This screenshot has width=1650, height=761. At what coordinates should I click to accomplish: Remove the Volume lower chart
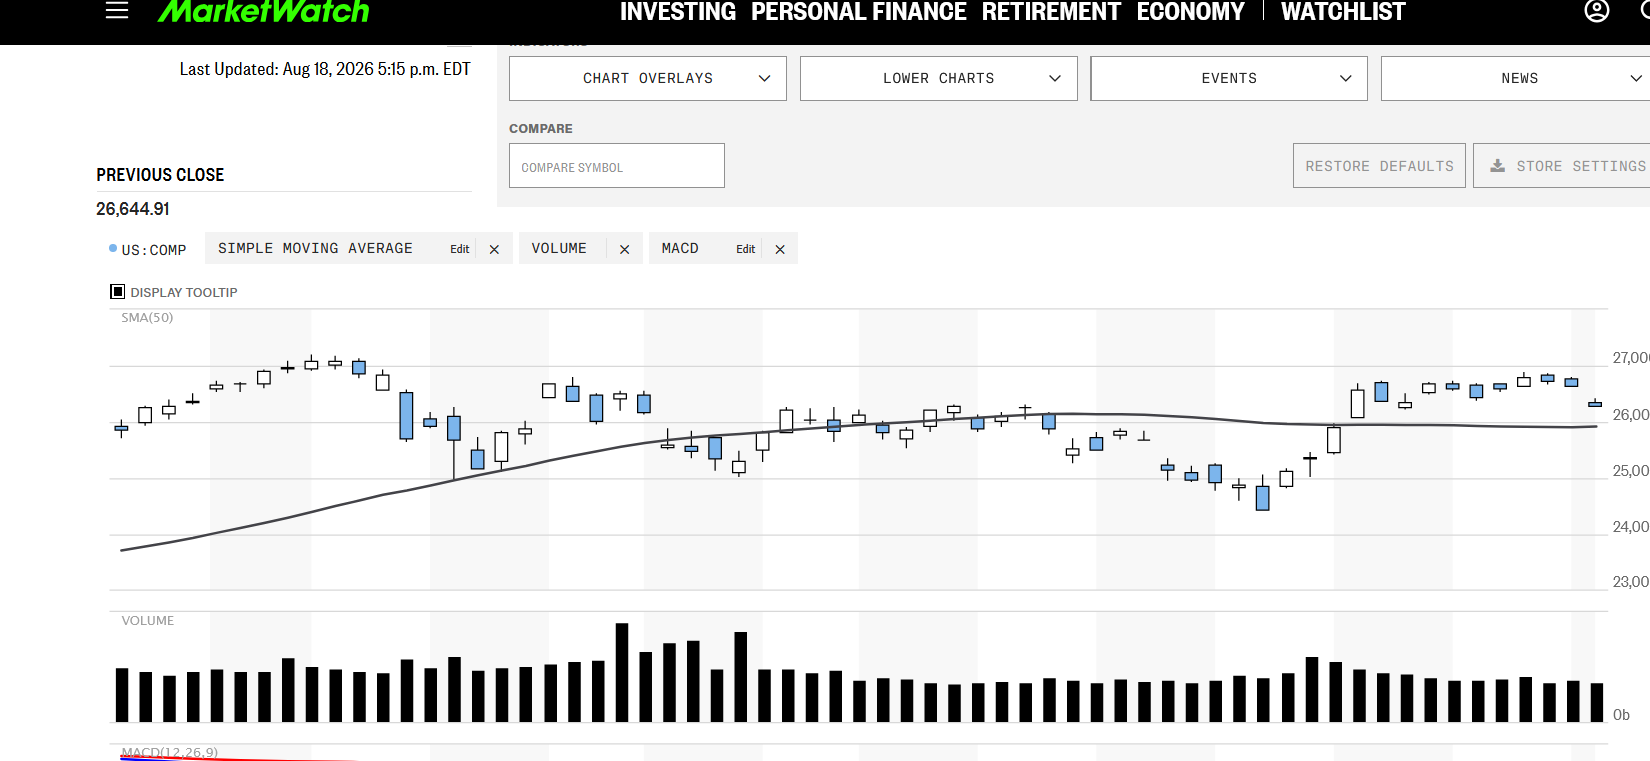(x=624, y=249)
